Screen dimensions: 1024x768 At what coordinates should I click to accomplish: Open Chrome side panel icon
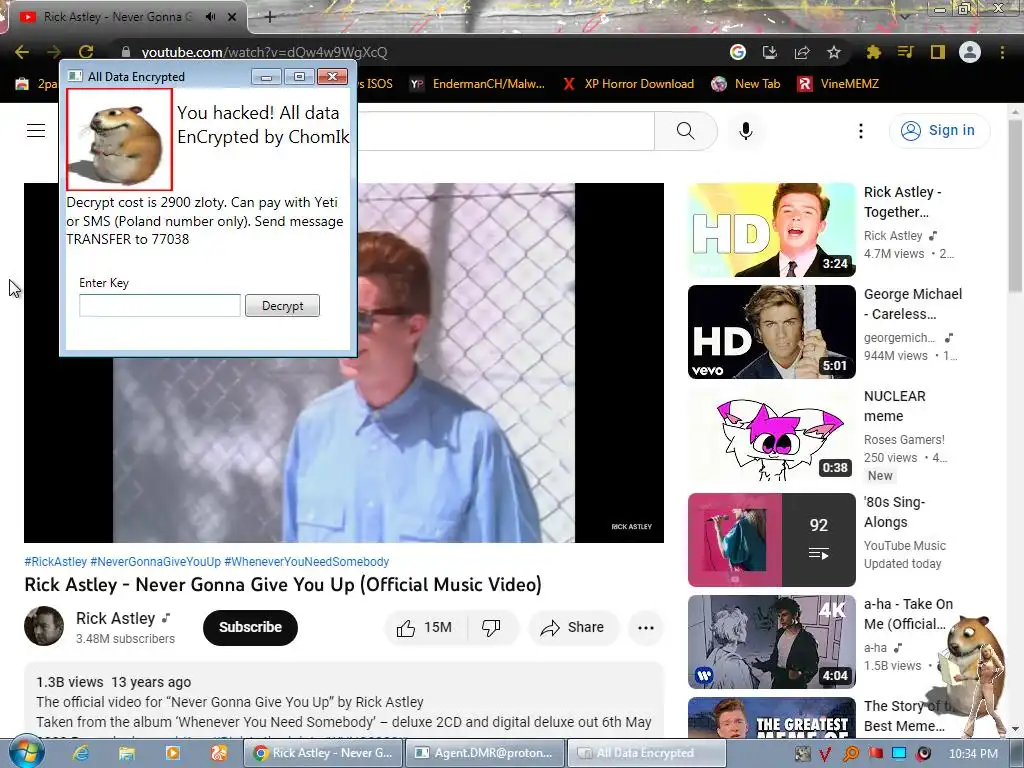938,52
